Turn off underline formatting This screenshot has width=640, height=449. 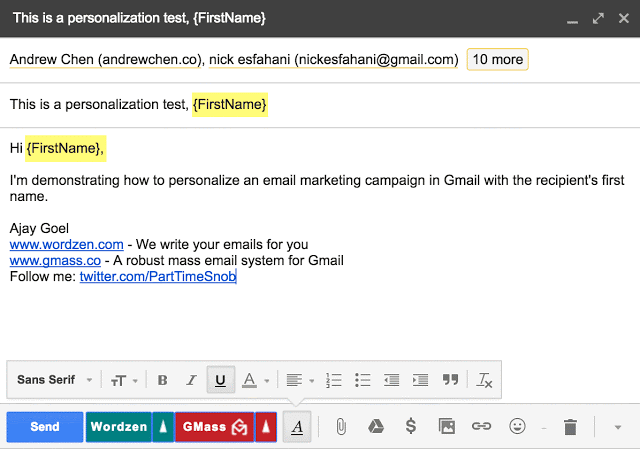pyautogui.click(x=220, y=380)
